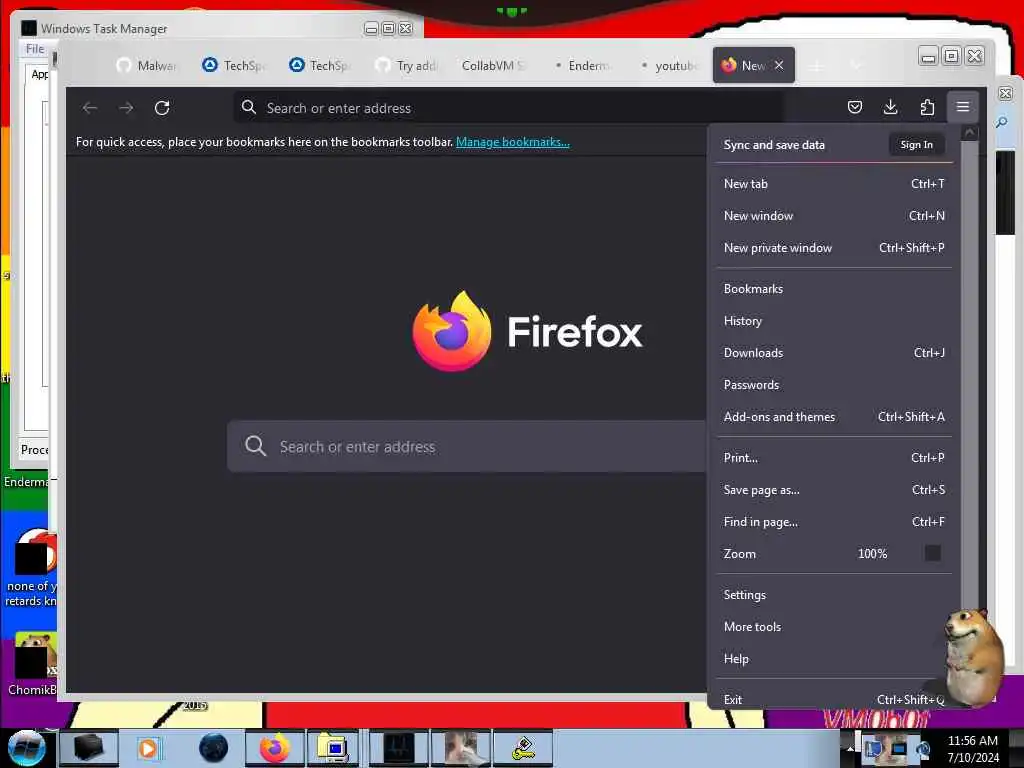
Task: Expand the More tools submenu
Action: pyautogui.click(x=834, y=627)
